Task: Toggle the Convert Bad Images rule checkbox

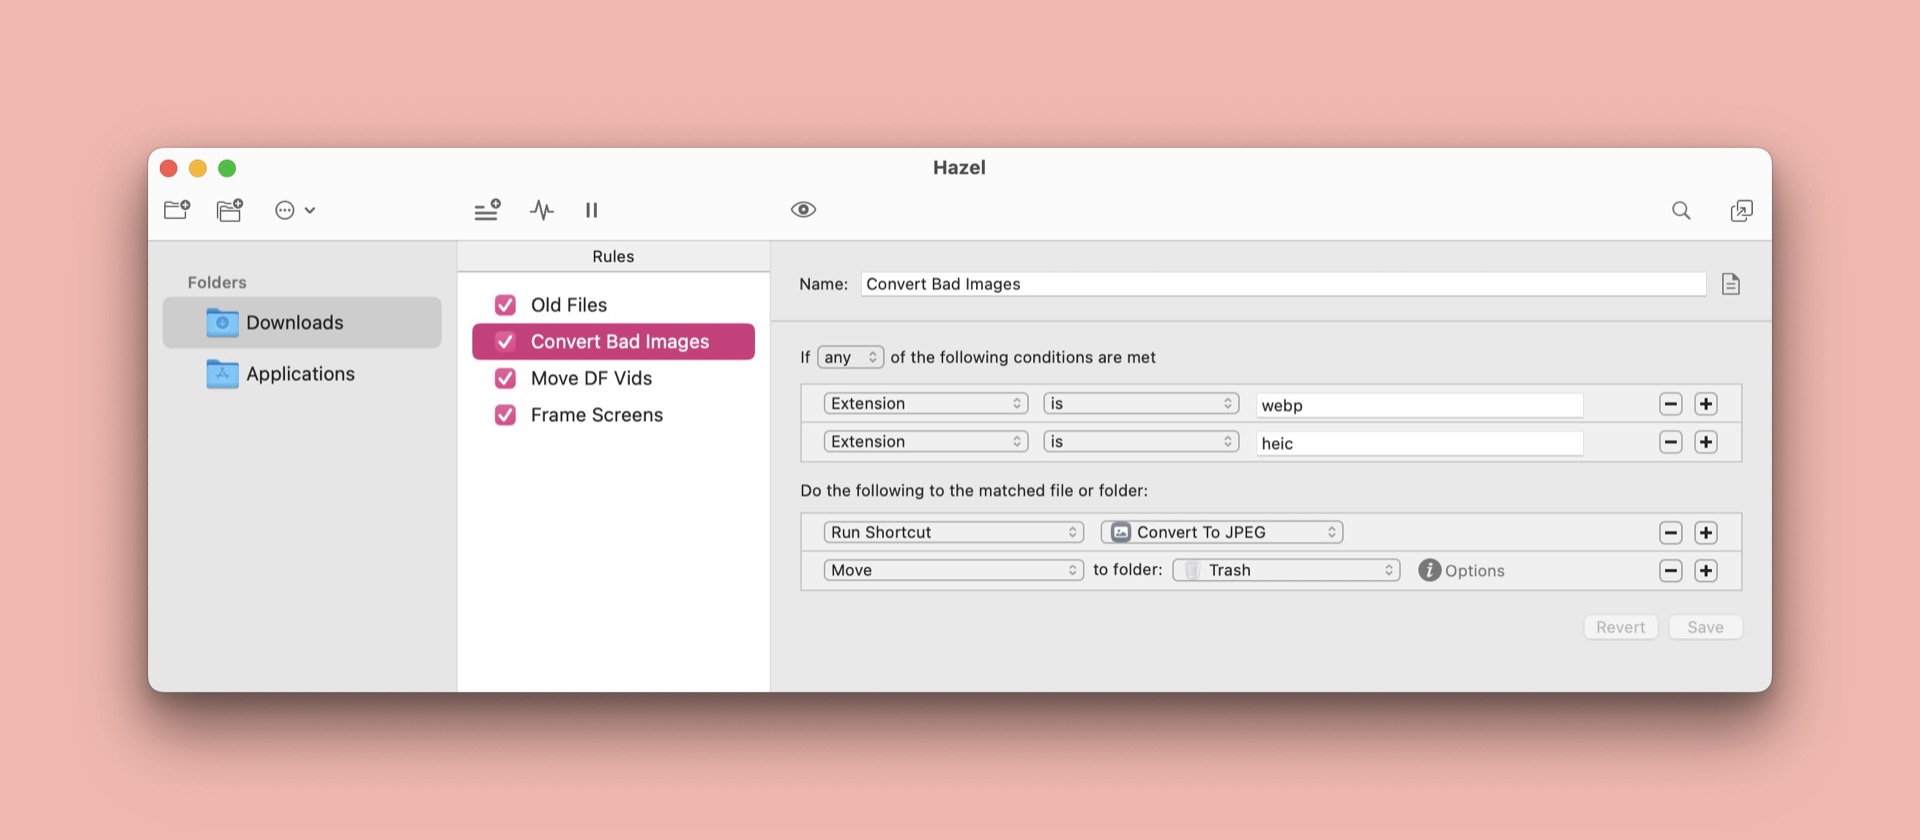Action: pyautogui.click(x=506, y=342)
